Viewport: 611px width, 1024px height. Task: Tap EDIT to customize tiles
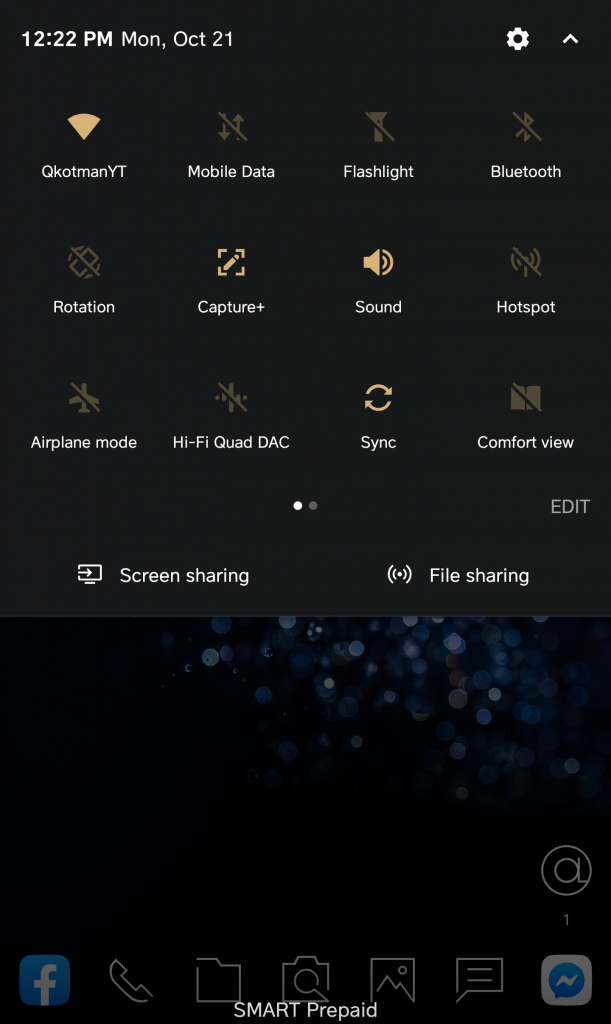(570, 507)
